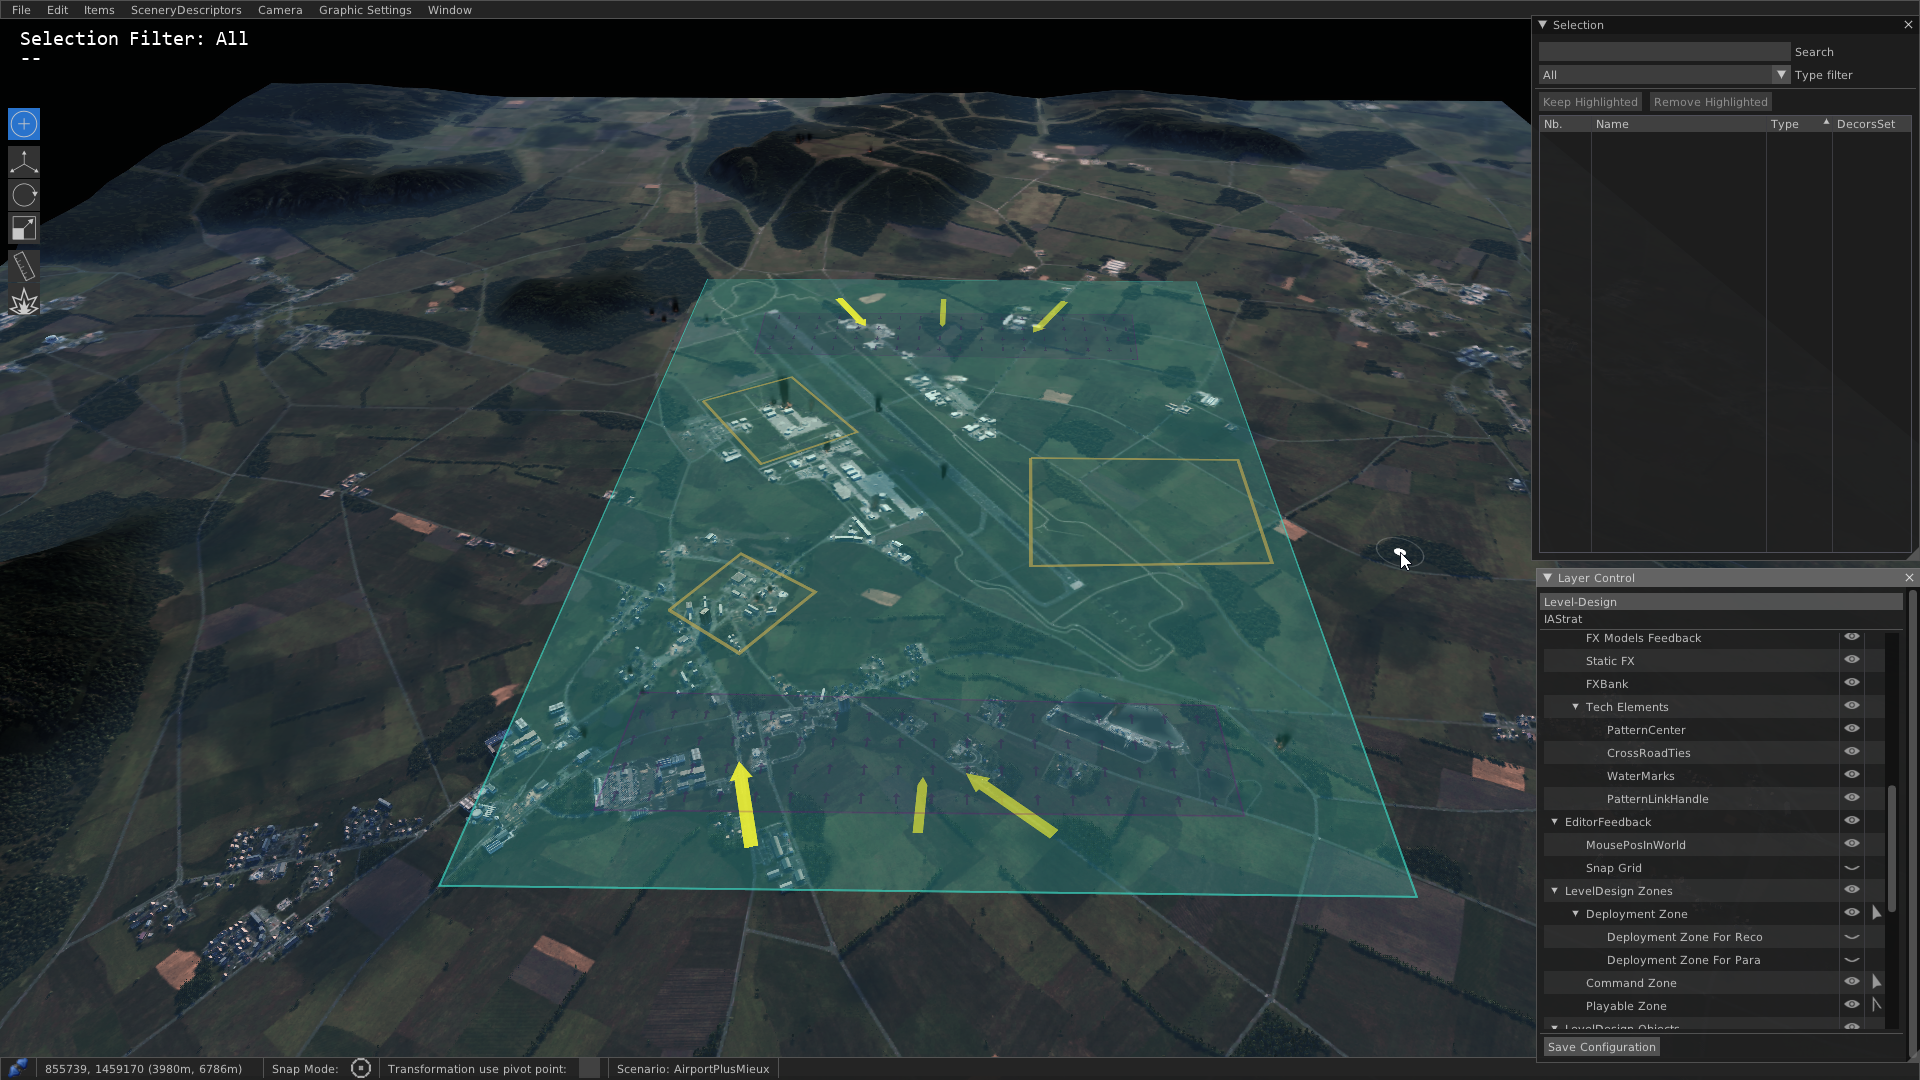Select the Add/Create tool
The height and width of the screenshot is (1080, 1920).
click(23, 124)
